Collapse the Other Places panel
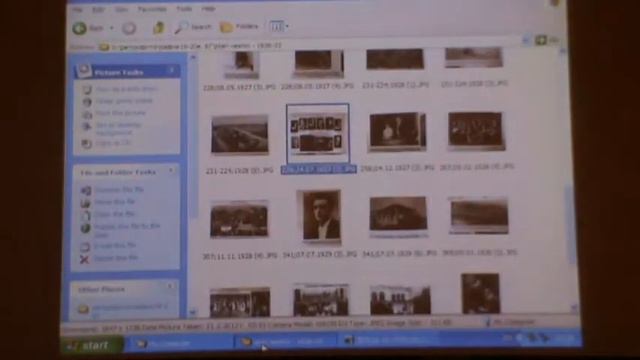 170,287
